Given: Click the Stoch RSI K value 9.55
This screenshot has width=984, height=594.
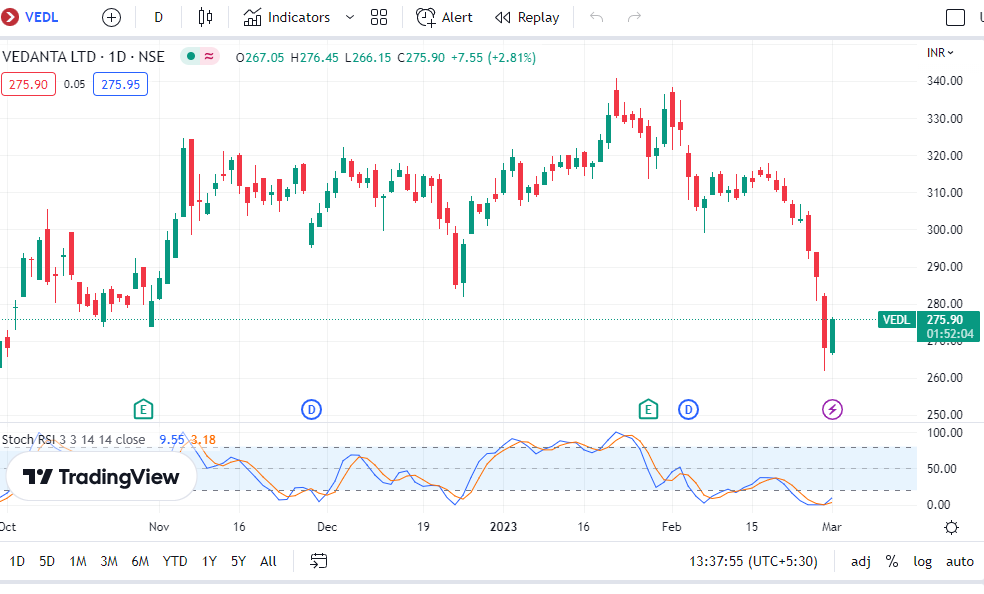Looking at the screenshot, I should (171, 440).
